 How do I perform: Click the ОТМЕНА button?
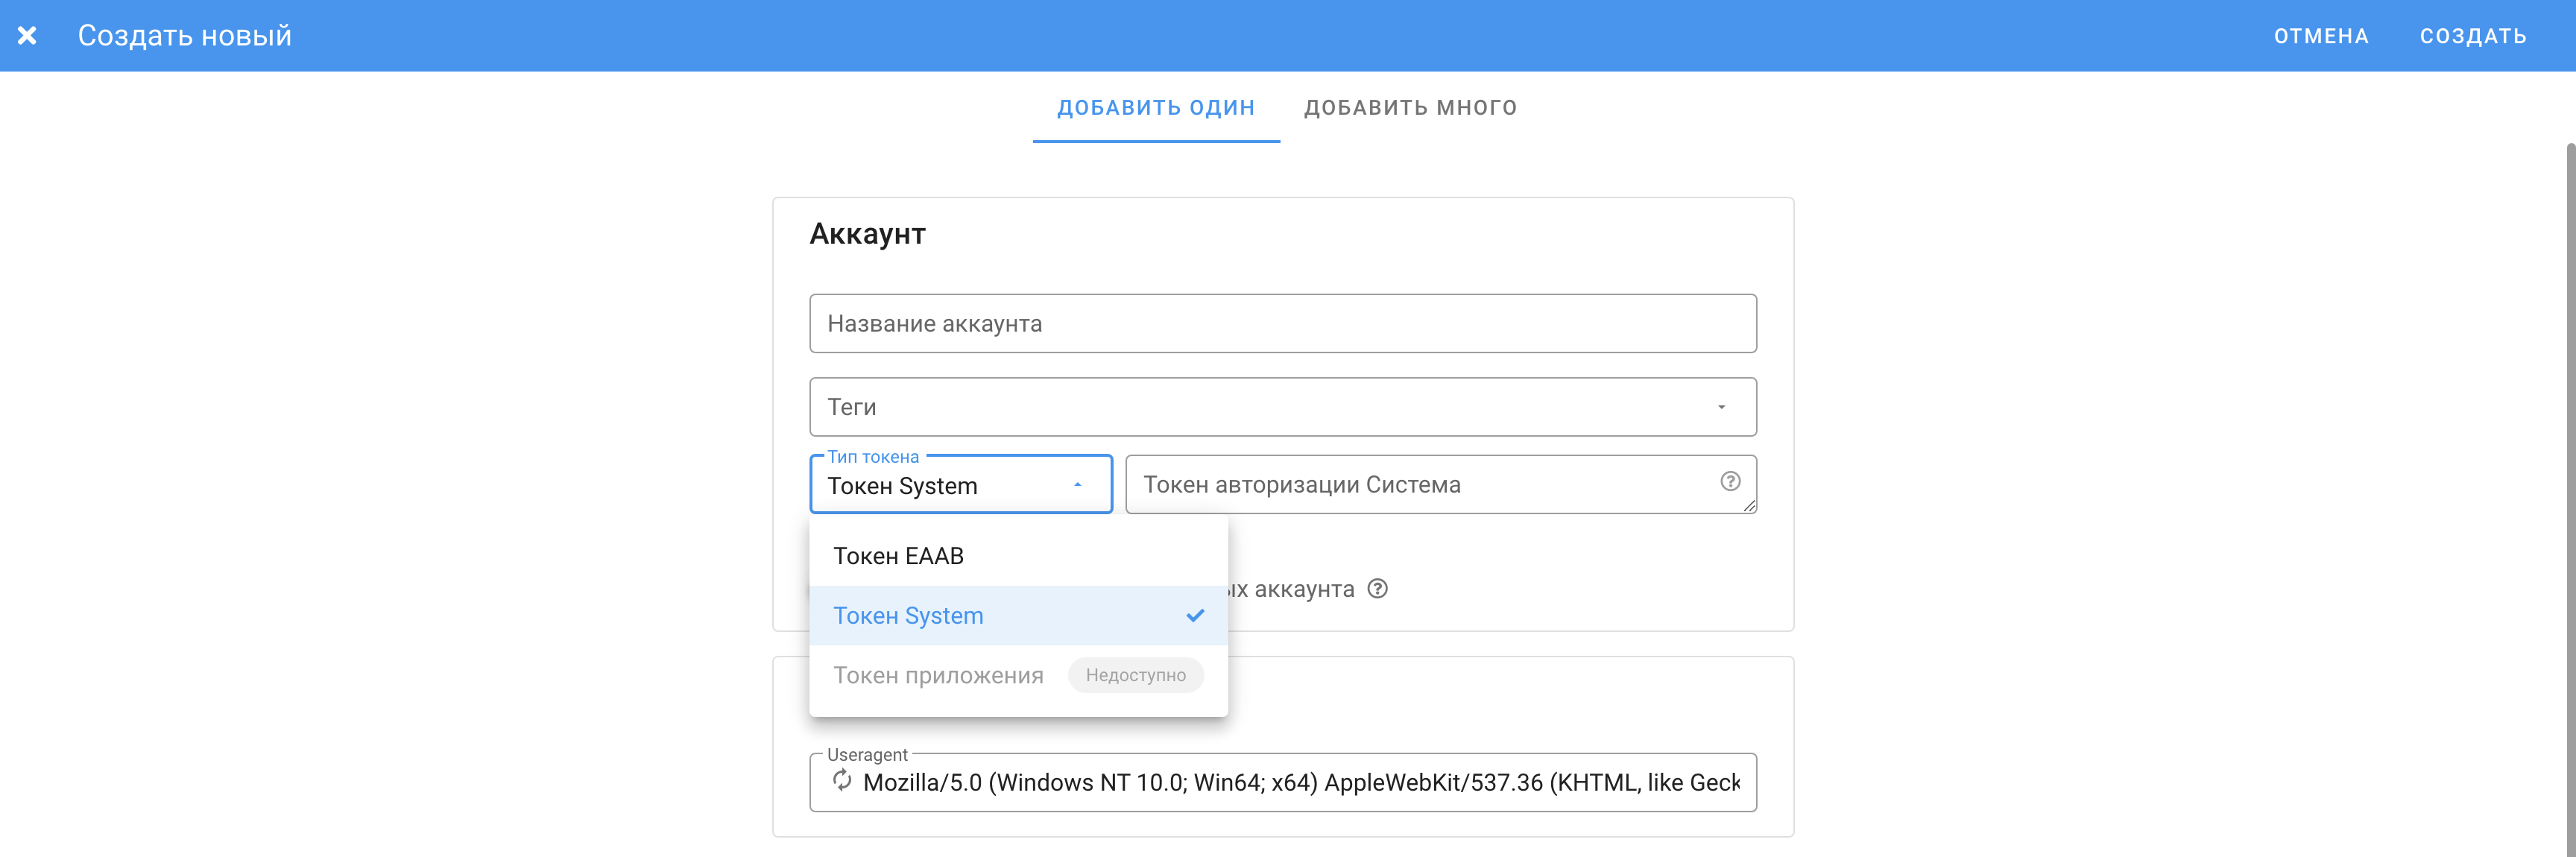tap(2320, 36)
